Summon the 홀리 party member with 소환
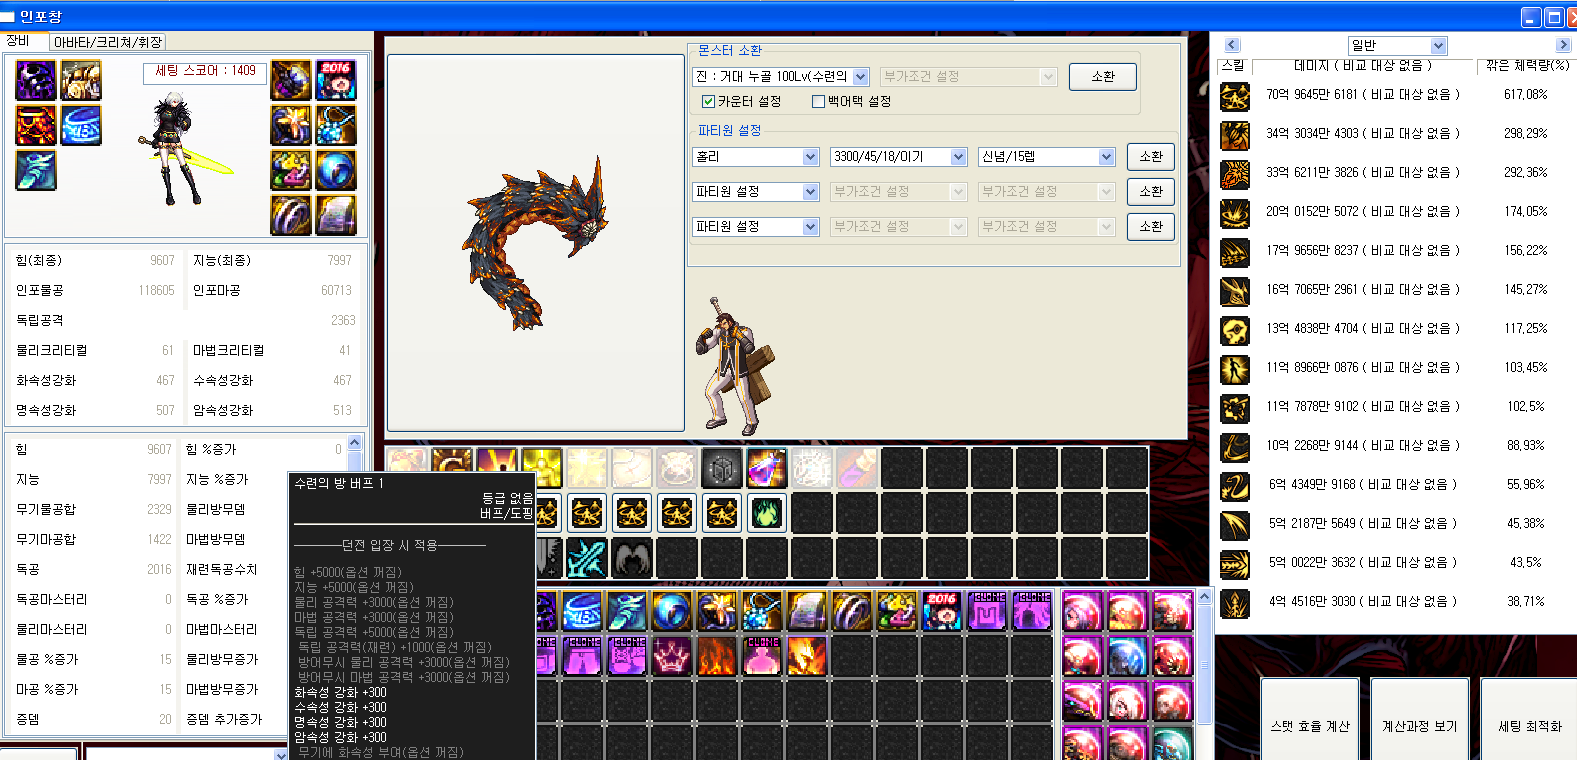Screen dimensions: 1577x760 tap(1151, 157)
